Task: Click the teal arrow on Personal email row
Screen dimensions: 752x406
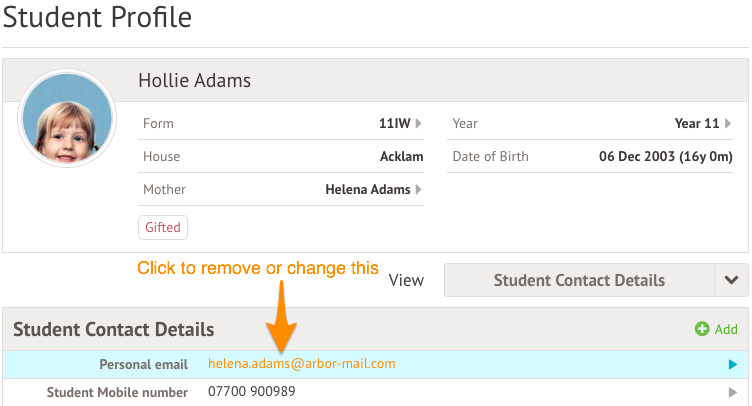Action: click(x=733, y=365)
